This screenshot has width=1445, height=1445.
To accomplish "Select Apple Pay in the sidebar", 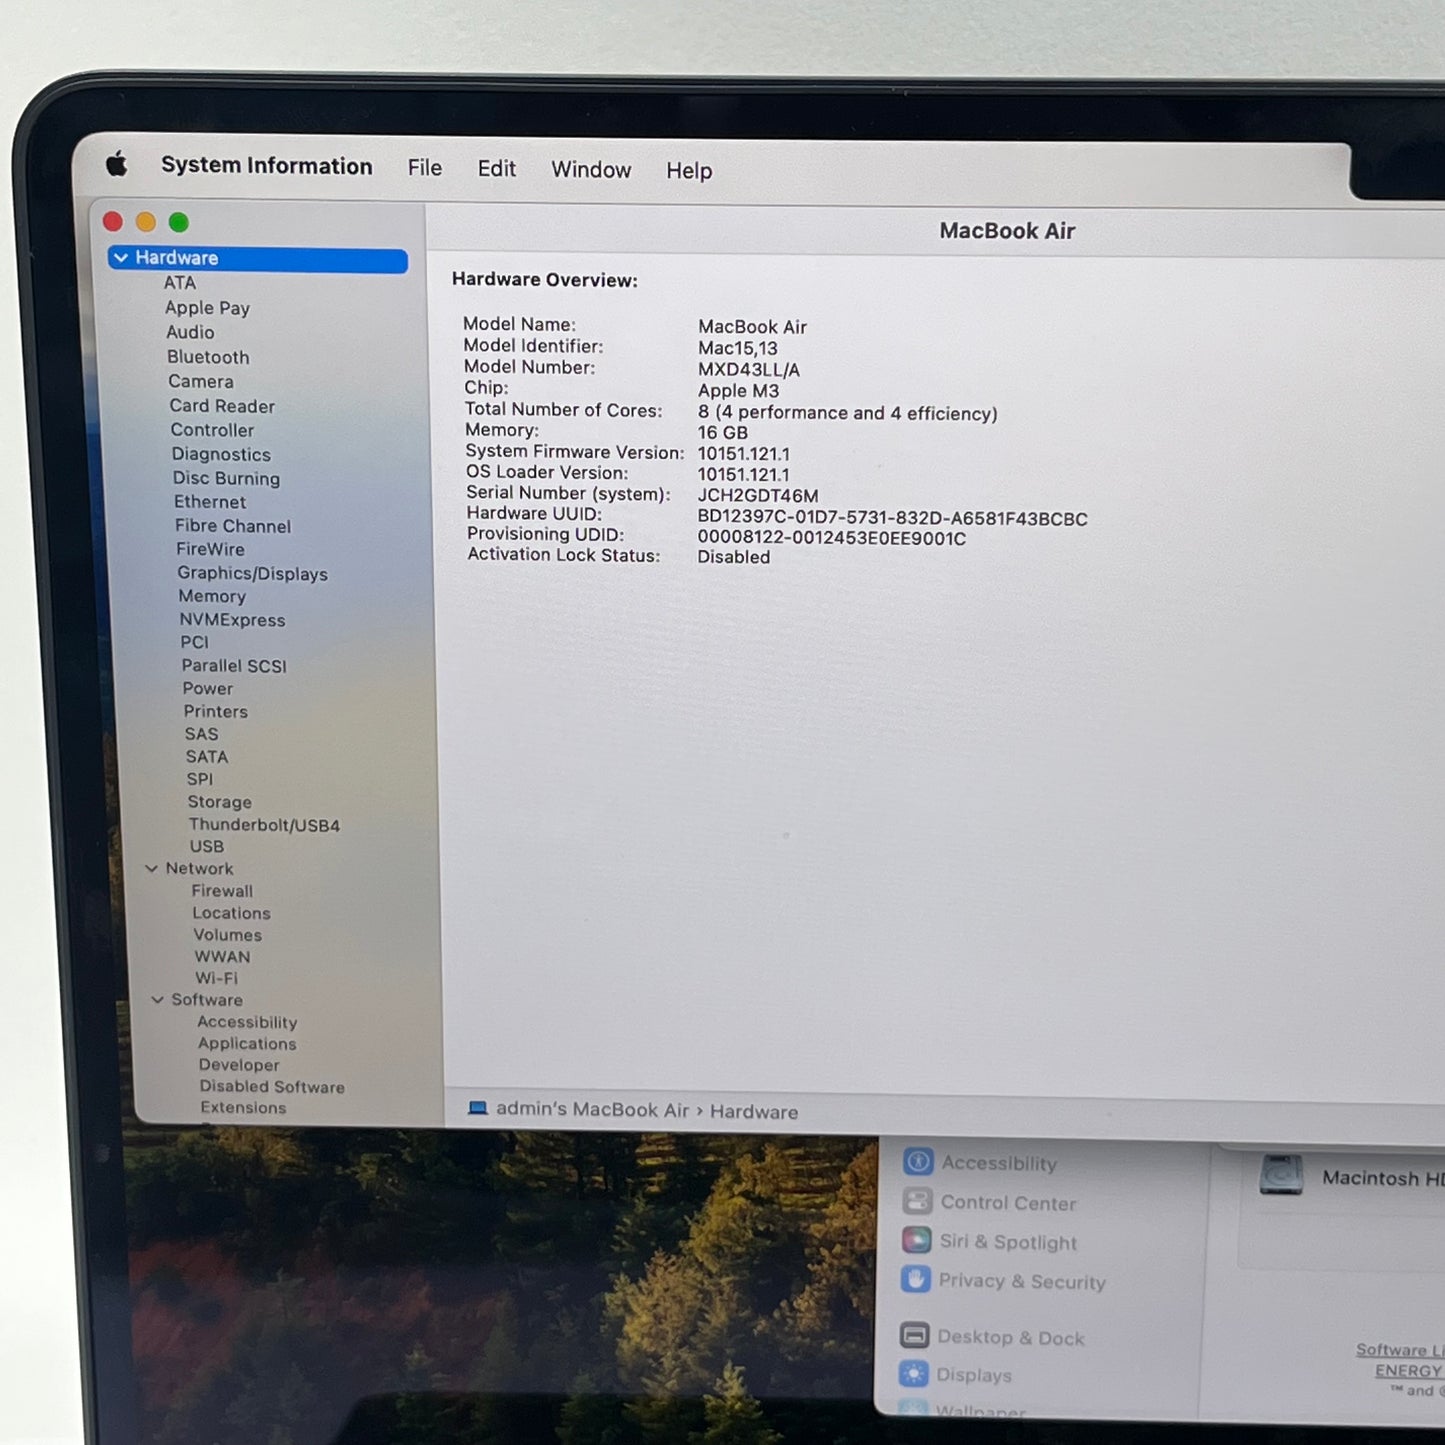I will [207, 308].
